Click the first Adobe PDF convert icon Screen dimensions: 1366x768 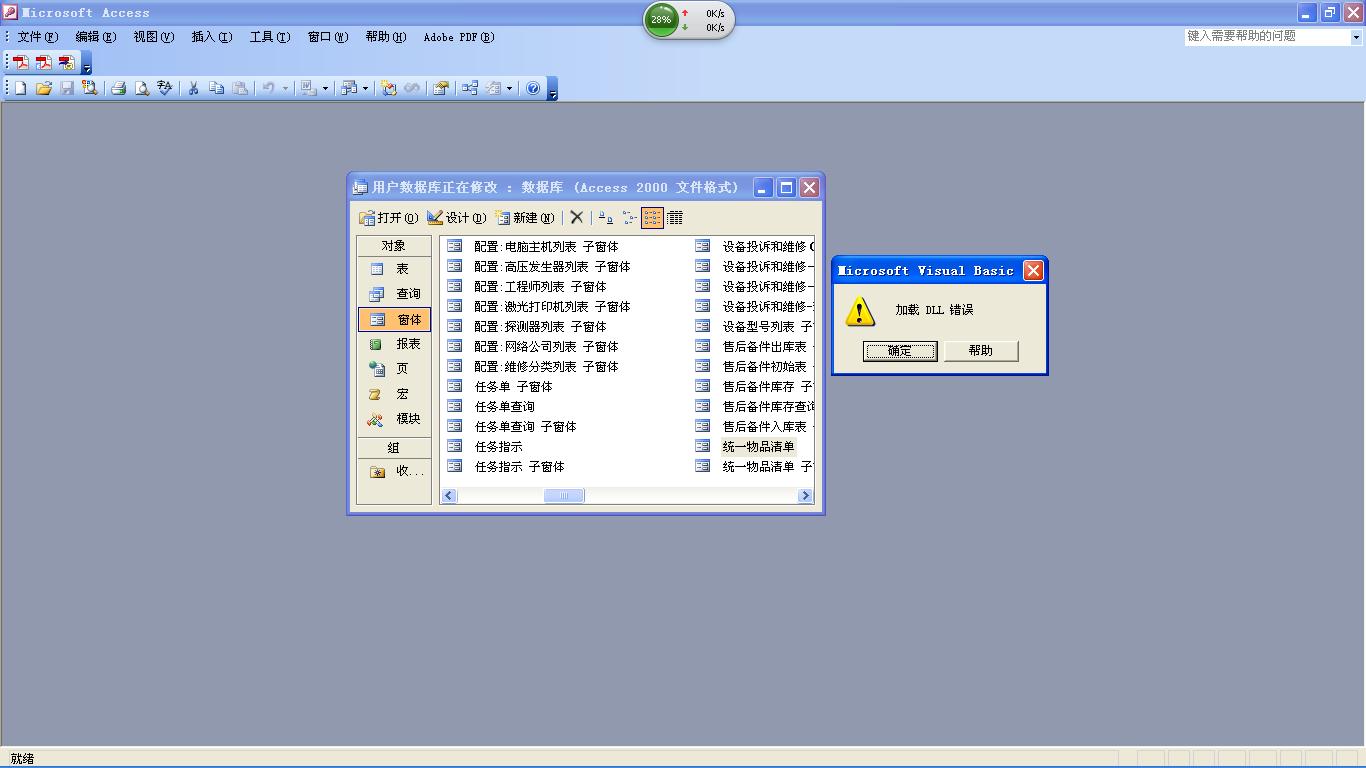coord(20,63)
